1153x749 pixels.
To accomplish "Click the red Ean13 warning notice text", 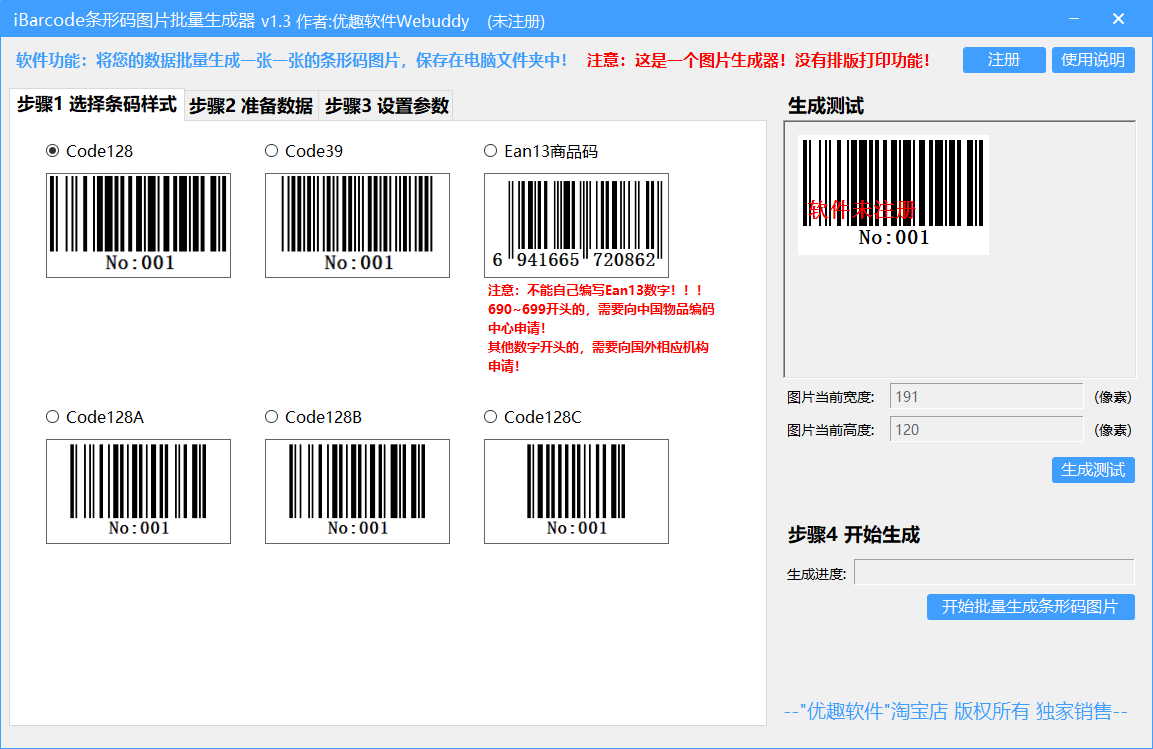I will click(x=601, y=328).
